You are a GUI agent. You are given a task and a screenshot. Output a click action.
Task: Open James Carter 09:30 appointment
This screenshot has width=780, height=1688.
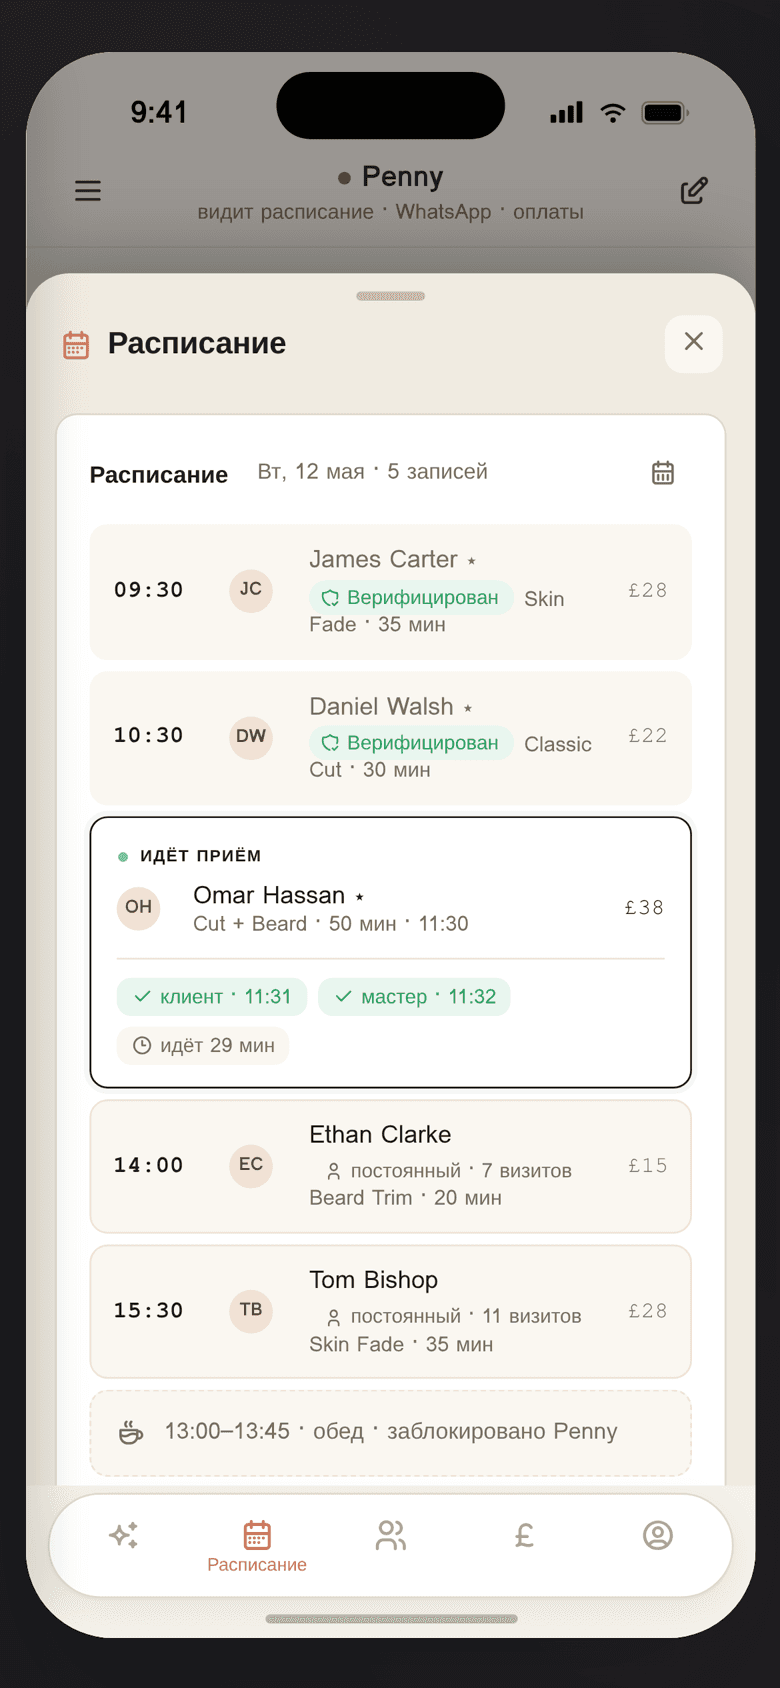[391, 591]
